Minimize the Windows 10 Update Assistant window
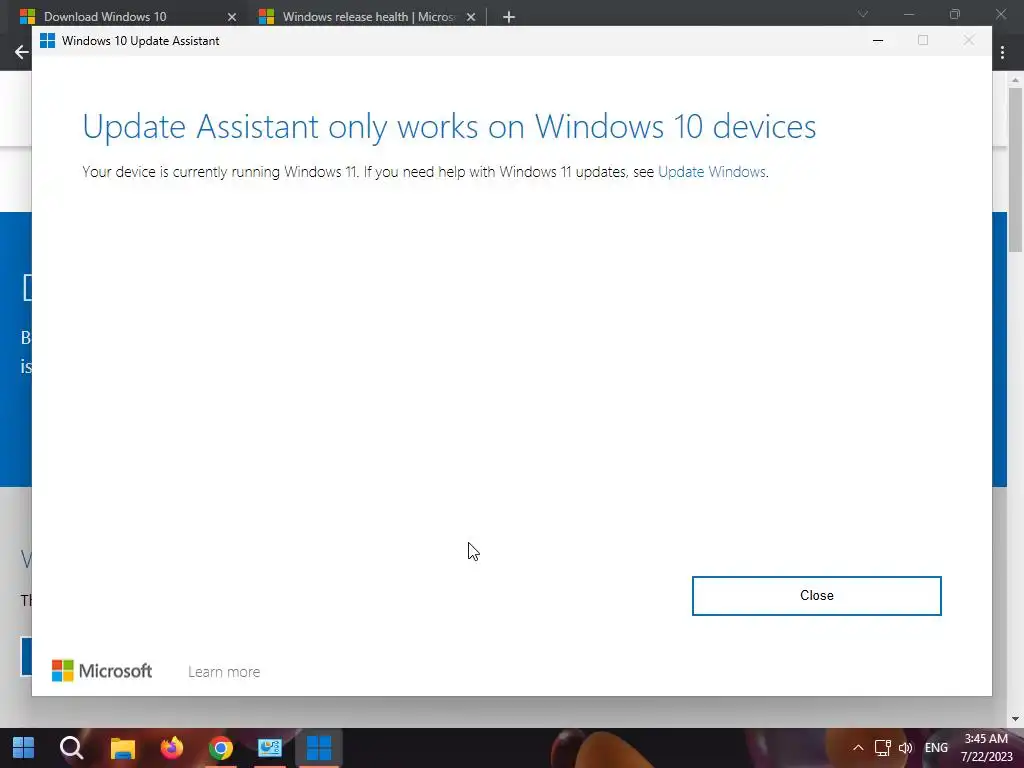The height and width of the screenshot is (768, 1024). 878,40
